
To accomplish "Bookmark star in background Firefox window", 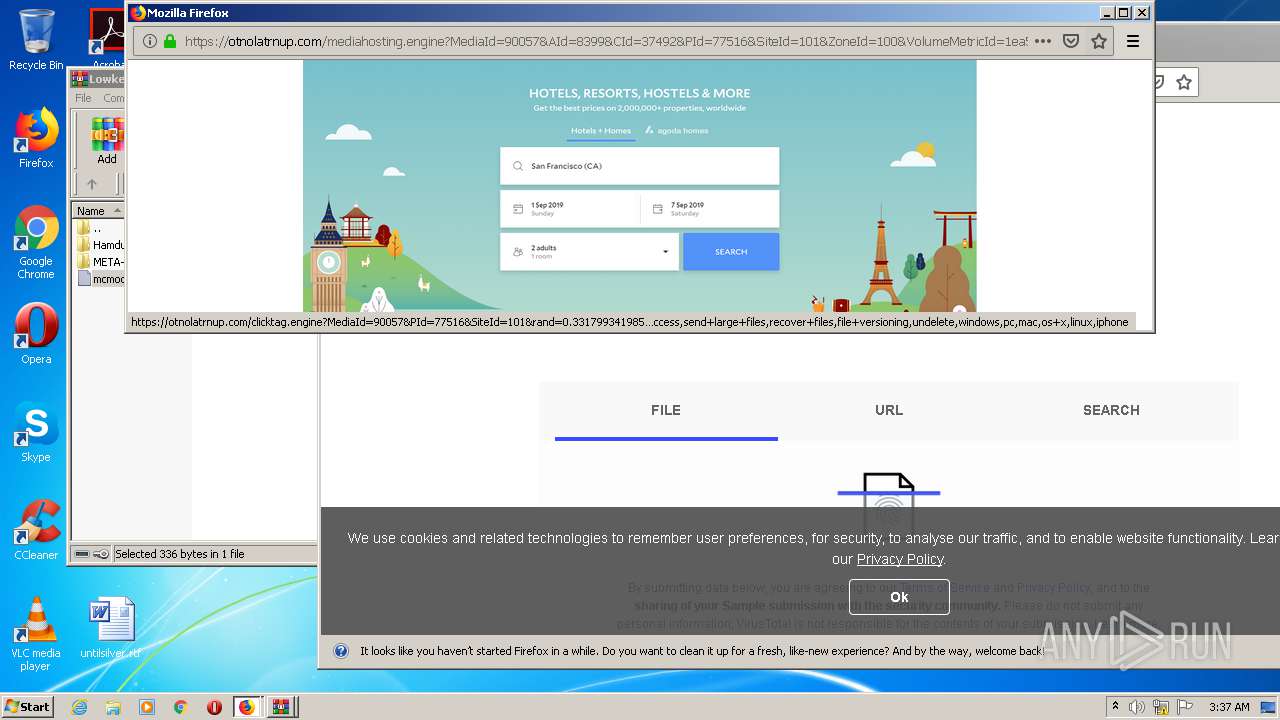I will point(1184,82).
